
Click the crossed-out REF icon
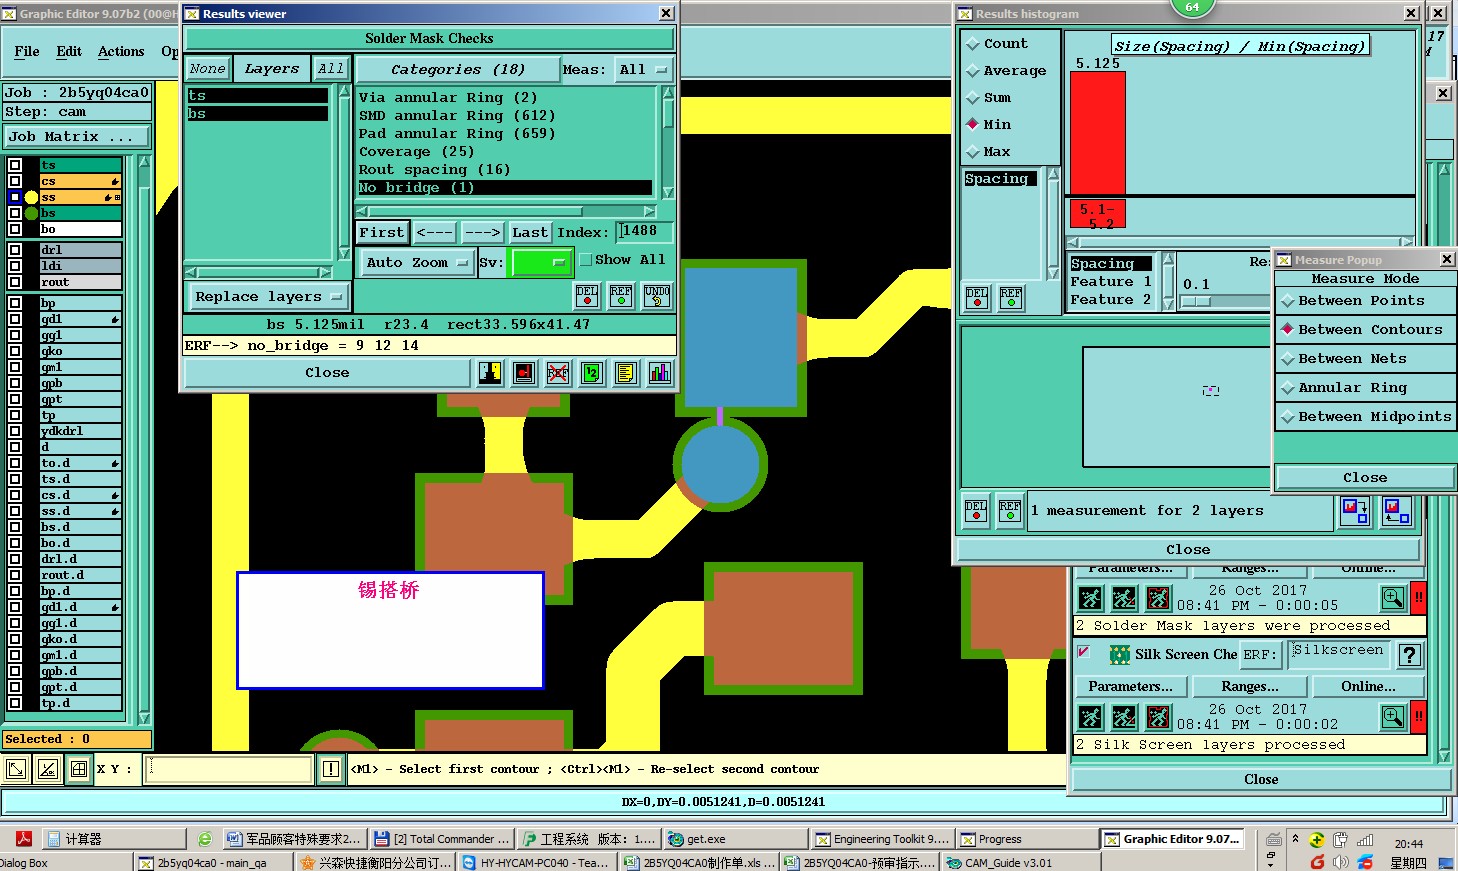coord(558,373)
